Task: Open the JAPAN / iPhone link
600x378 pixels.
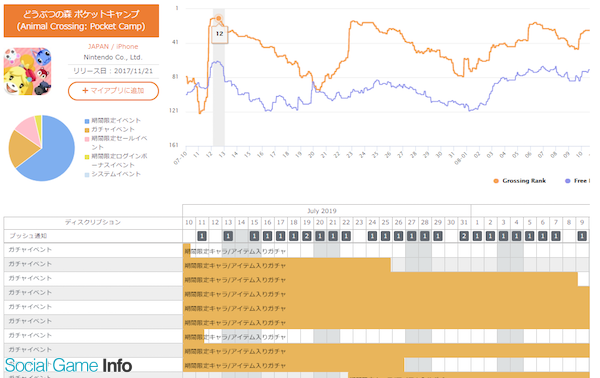Action: coord(113,46)
